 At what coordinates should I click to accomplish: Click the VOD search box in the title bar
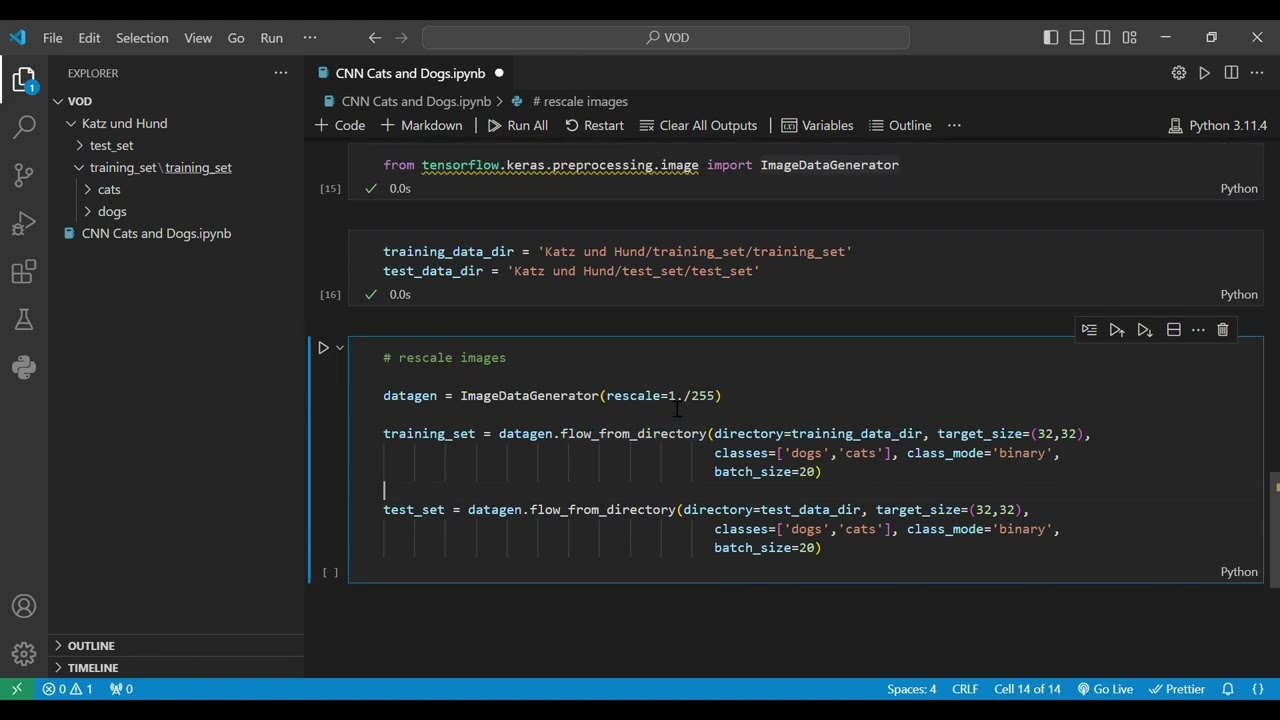pyautogui.click(x=666, y=37)
